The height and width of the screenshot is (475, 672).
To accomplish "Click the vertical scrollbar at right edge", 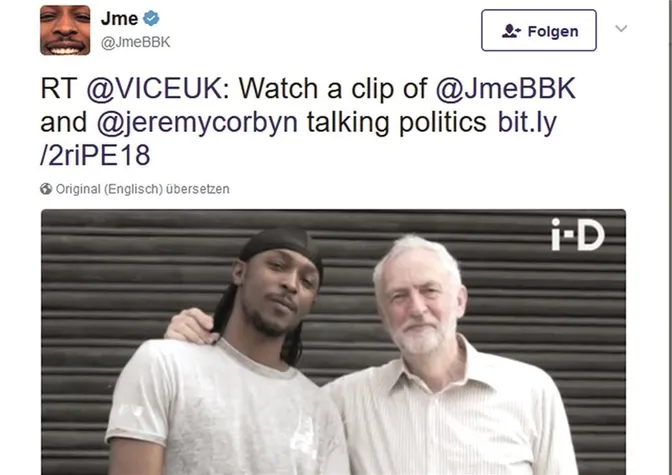I will (x=669, y=238).
